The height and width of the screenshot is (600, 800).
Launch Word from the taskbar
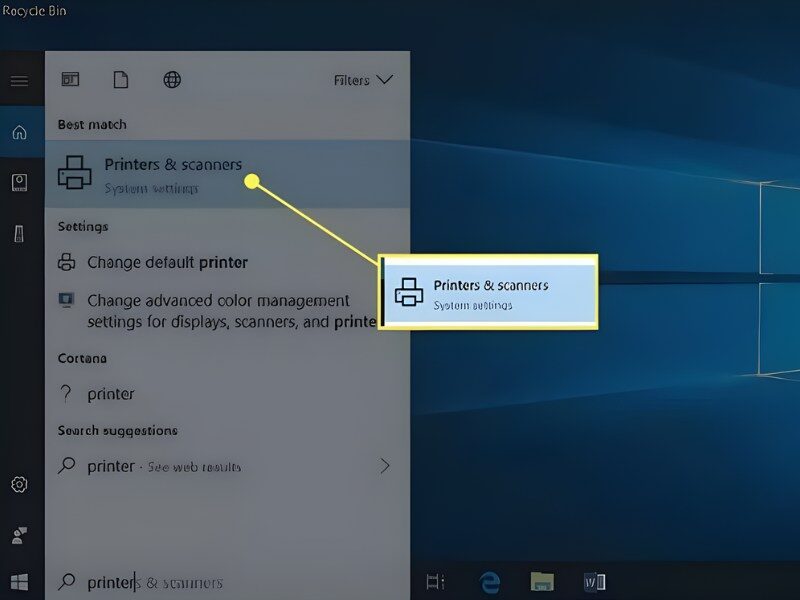pyautogui.click(x=594, y=582)
